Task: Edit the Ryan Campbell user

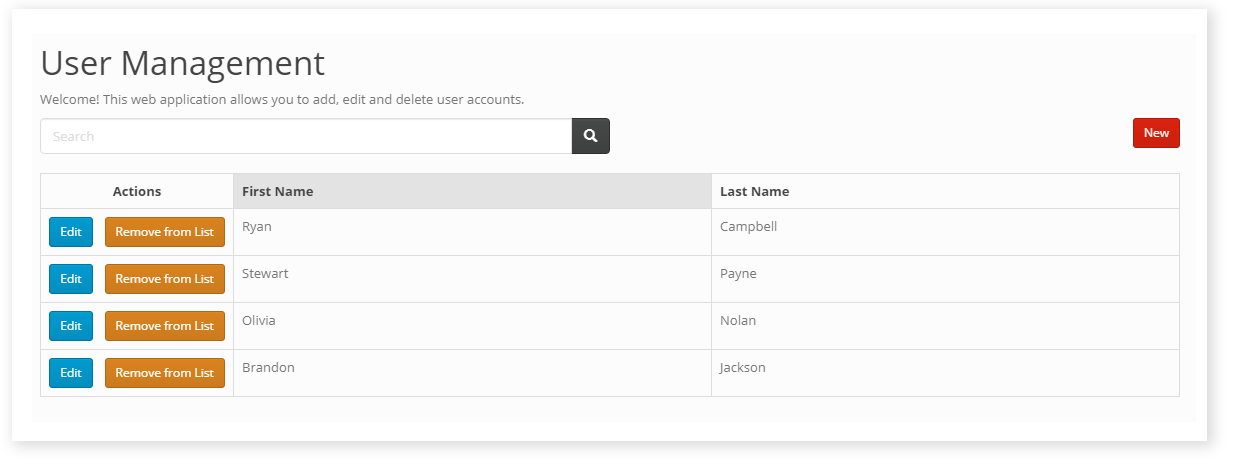Action: tap(71, 232)
